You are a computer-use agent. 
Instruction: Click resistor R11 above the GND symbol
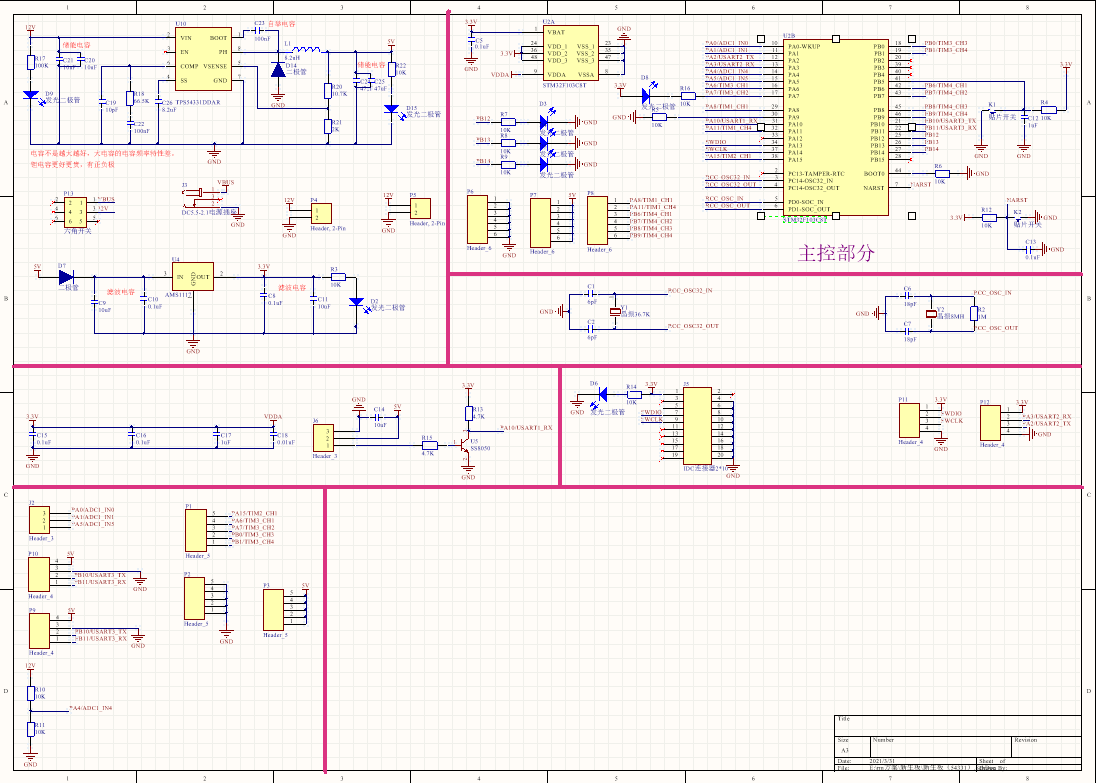coord(31,728)
